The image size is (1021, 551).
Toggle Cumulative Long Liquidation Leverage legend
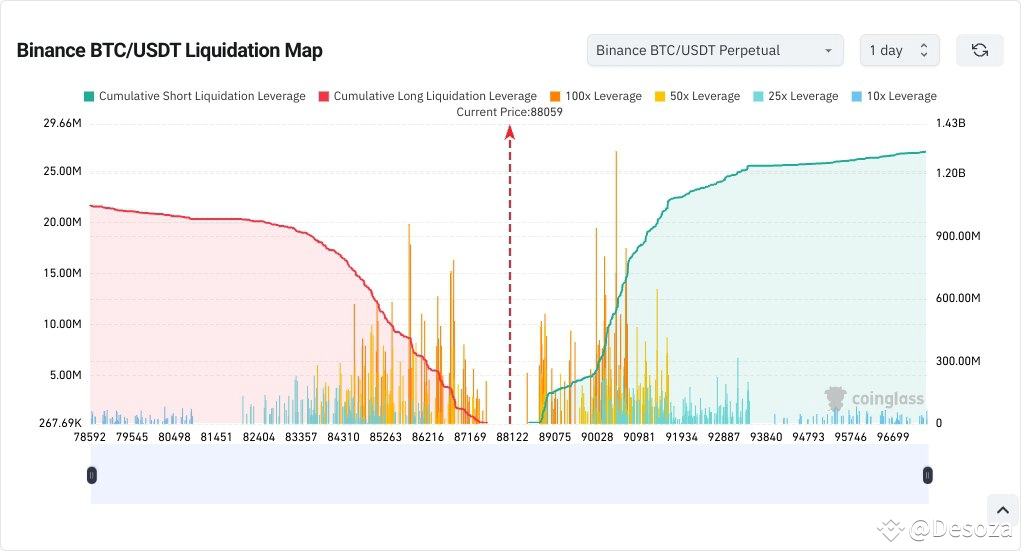click(x=428, y=96)
